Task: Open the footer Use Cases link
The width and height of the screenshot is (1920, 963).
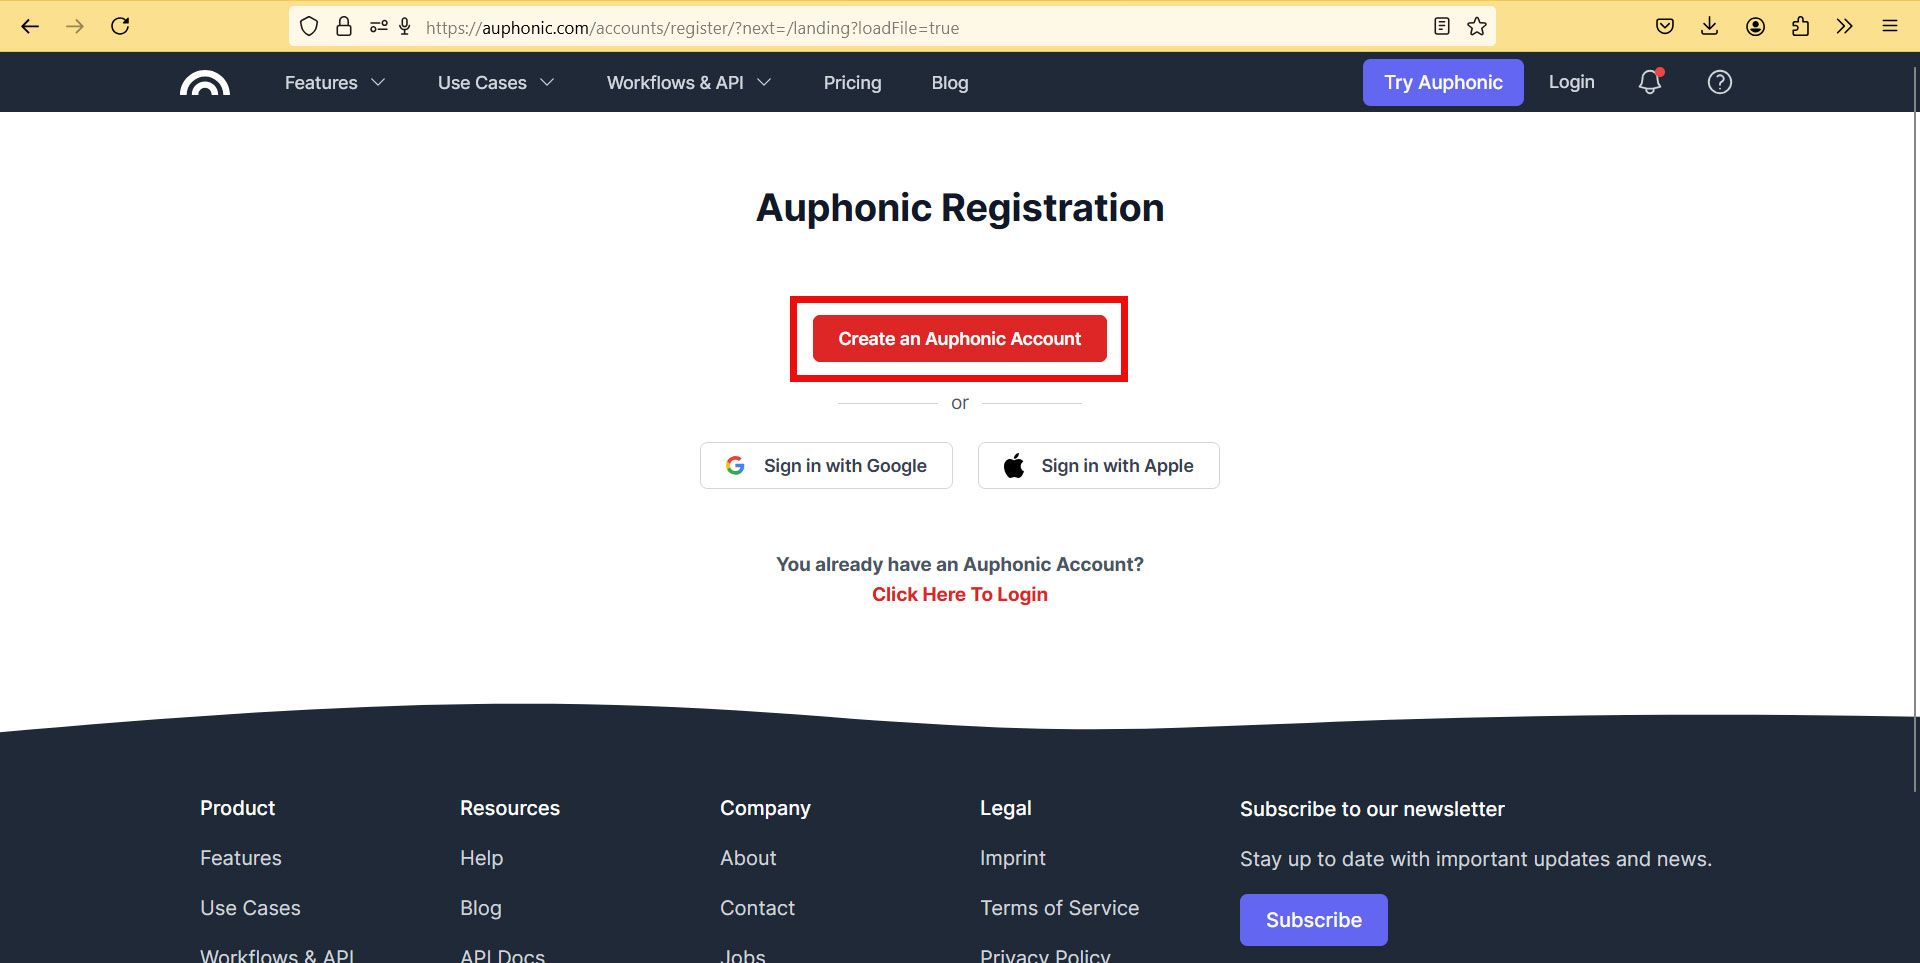Action: pos(250,908)
